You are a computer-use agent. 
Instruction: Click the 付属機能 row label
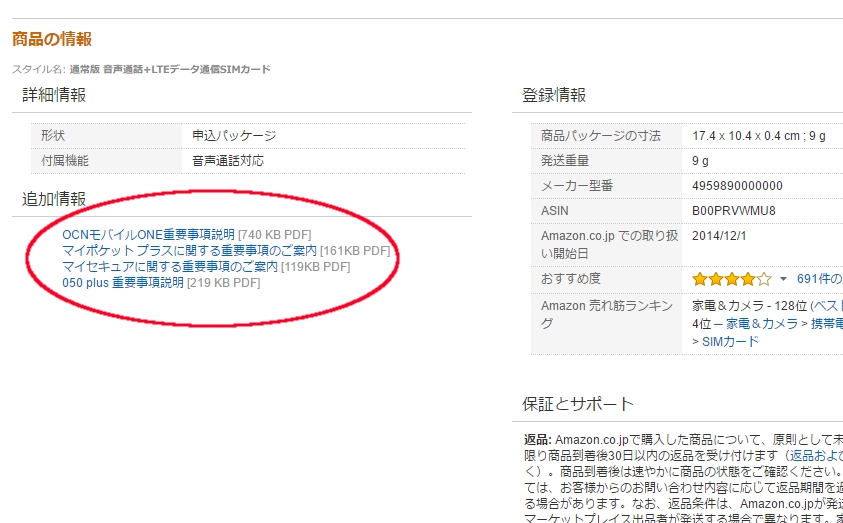(65, 161)
